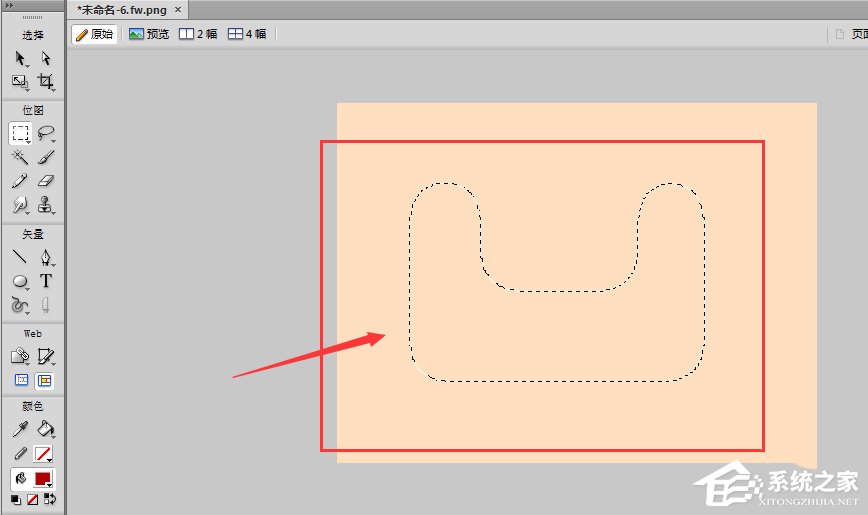Select the Eraser tool
This screenshot has width=868, height=515.
[46, 181]
